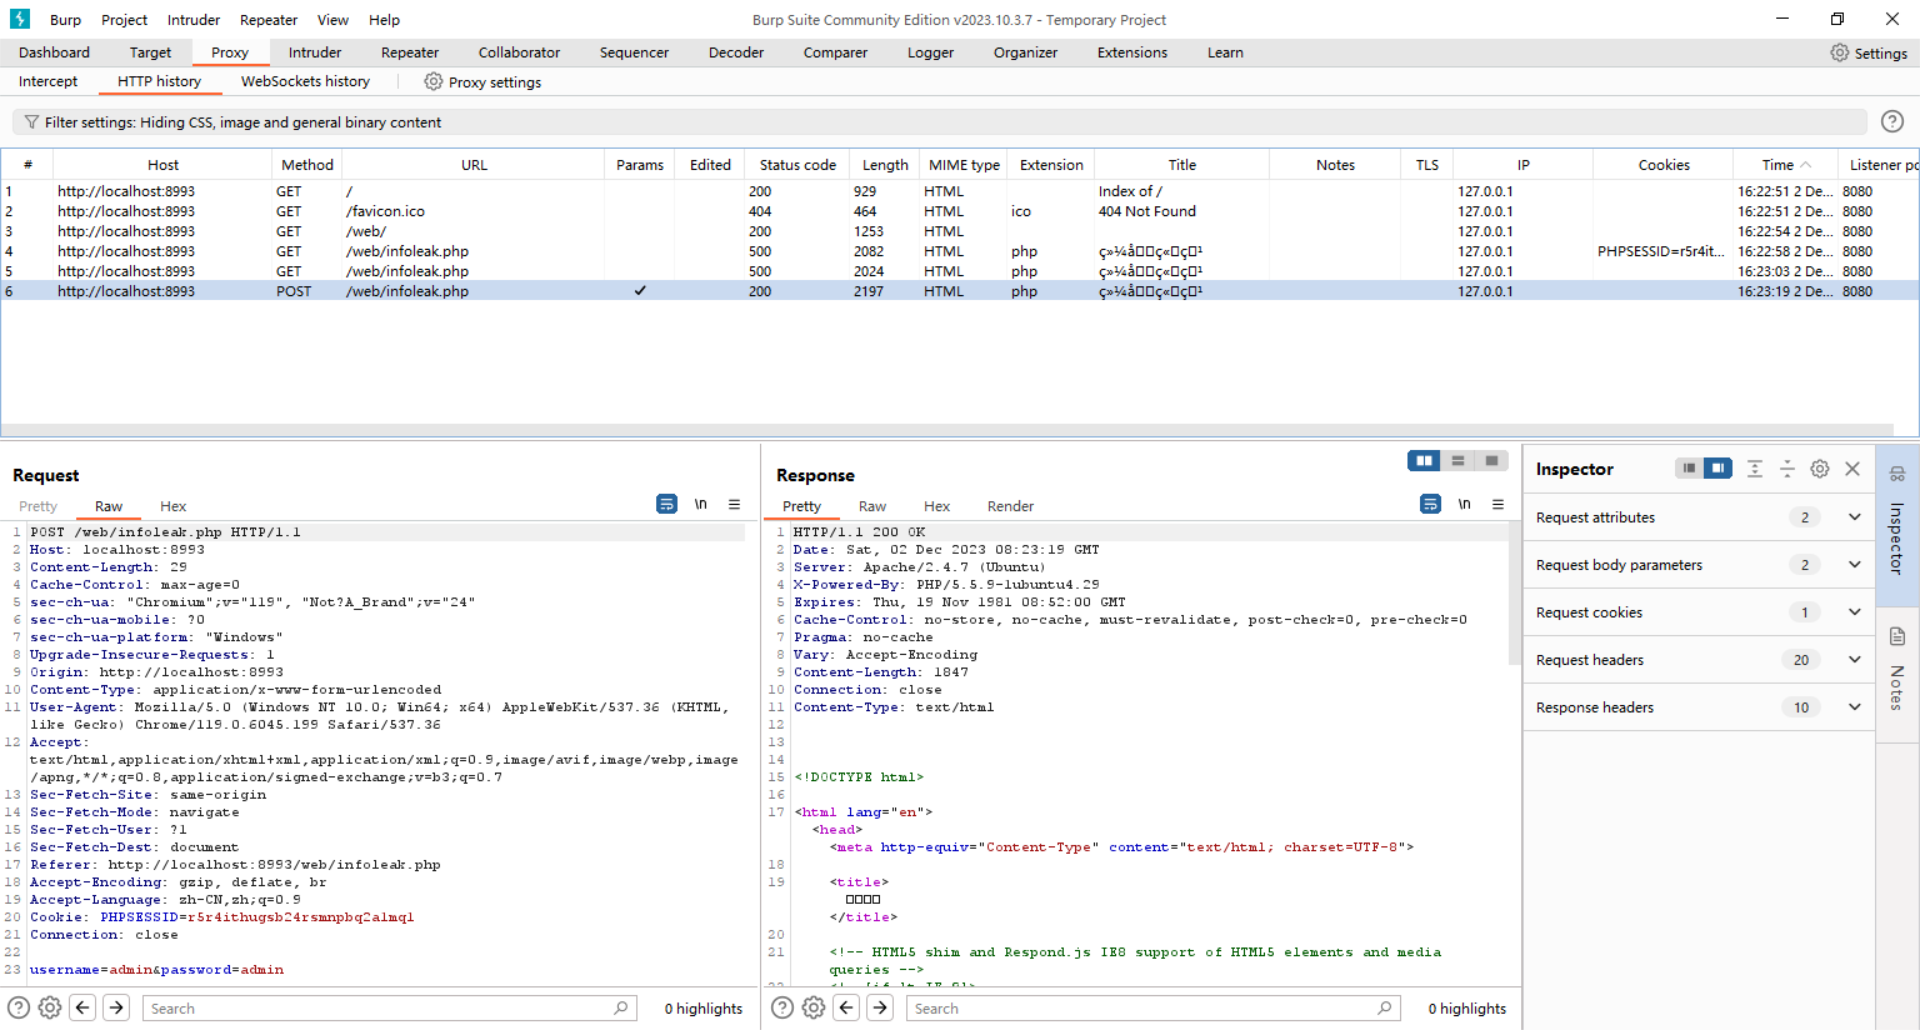Toggle response message word wrap icon
This screenshot has height=1030, width=1920.
1430,505
